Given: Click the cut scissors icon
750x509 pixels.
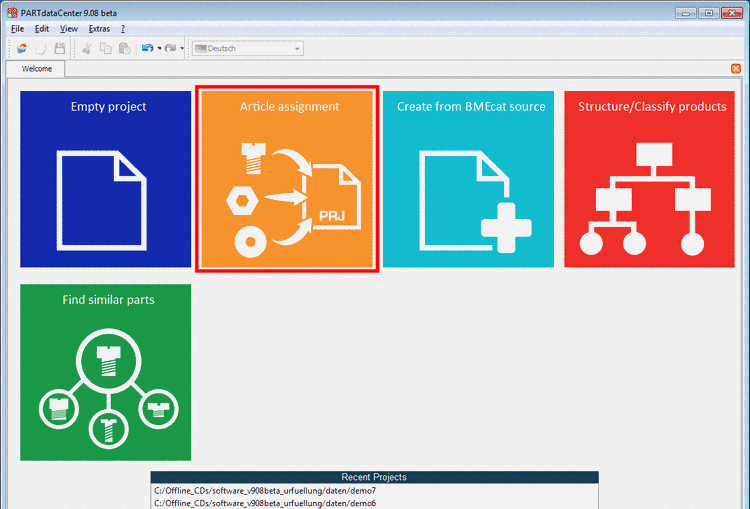Looking at the screenshot, I should [87, 48].
